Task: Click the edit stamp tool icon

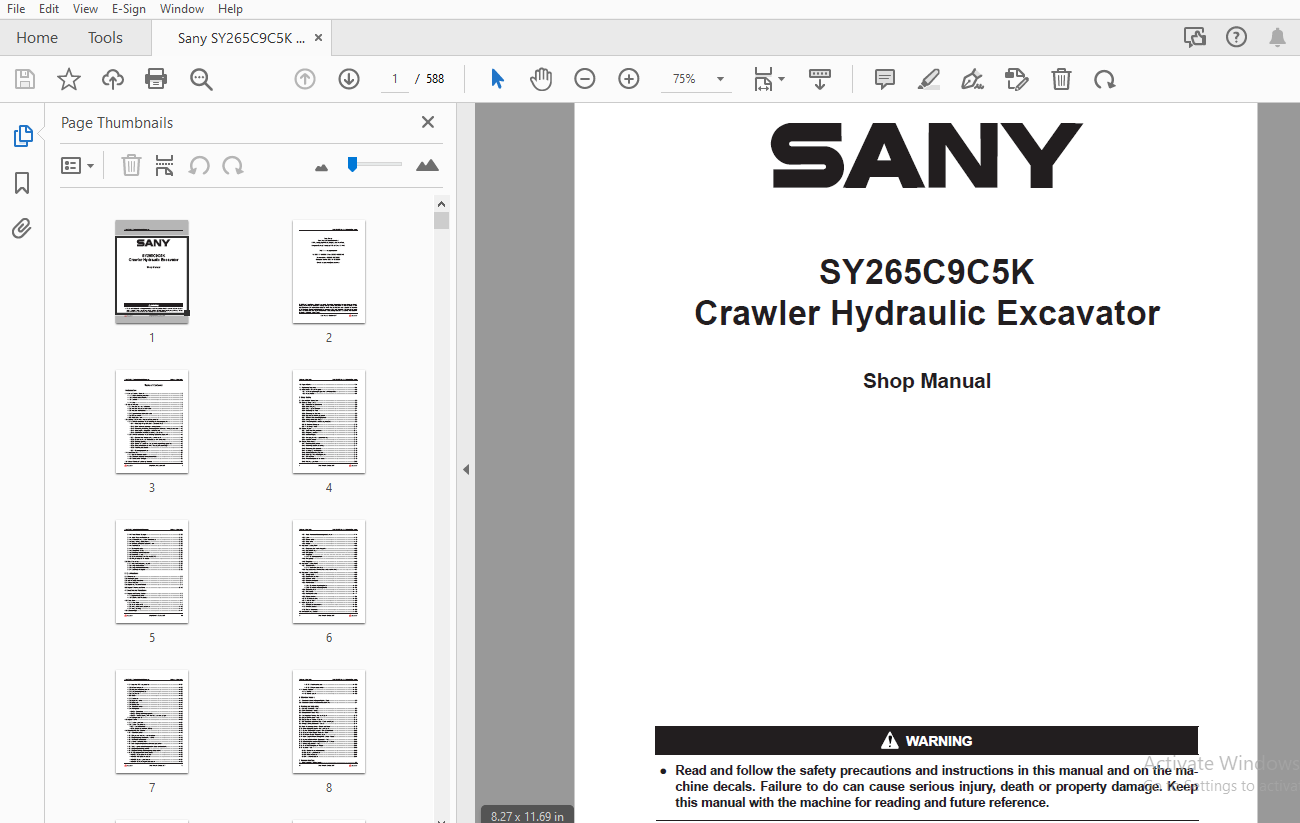Action: (x=1017, y=79)
